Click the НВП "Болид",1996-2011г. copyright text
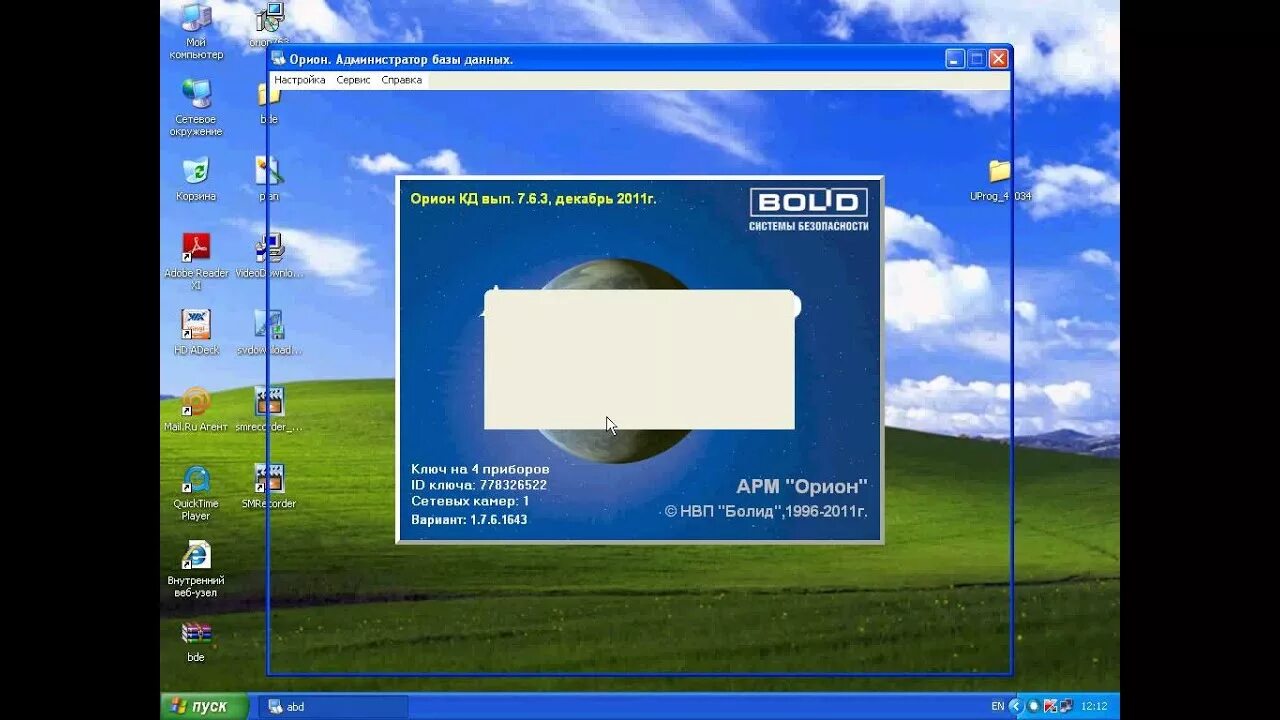 click(x=766, y=511)
